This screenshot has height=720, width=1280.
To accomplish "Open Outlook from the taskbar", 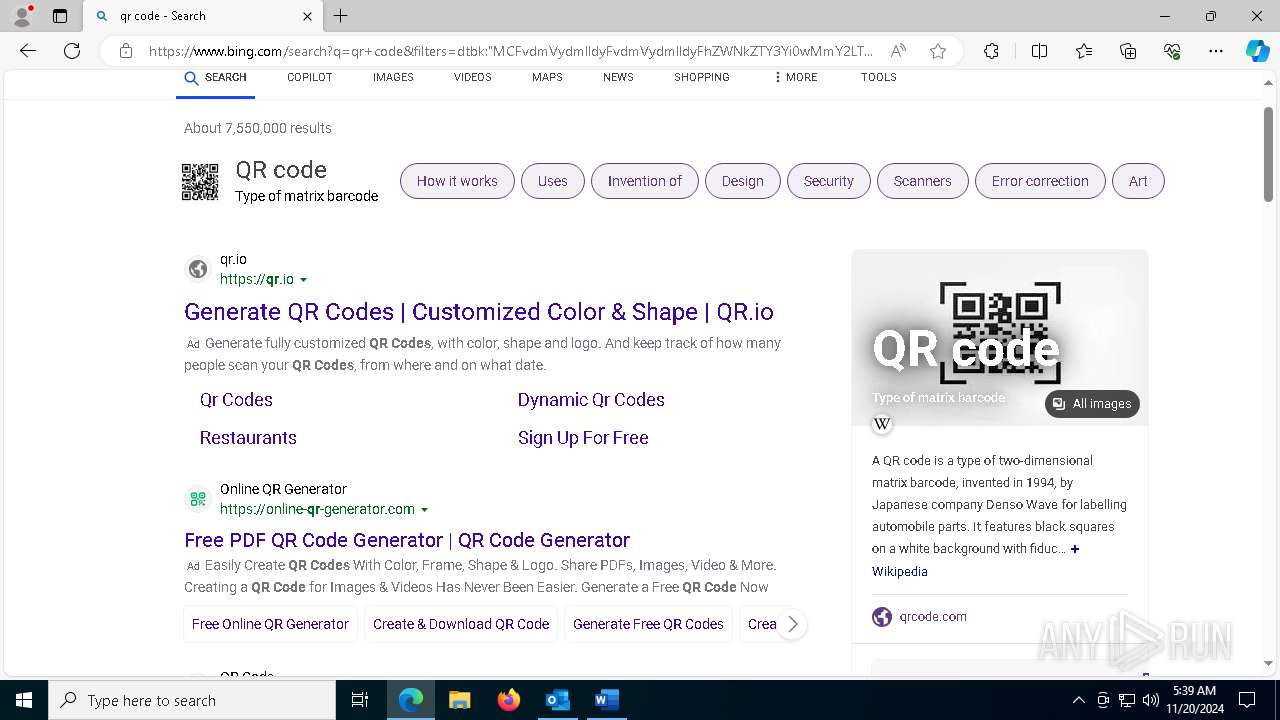I will click(x=557, y=700).
